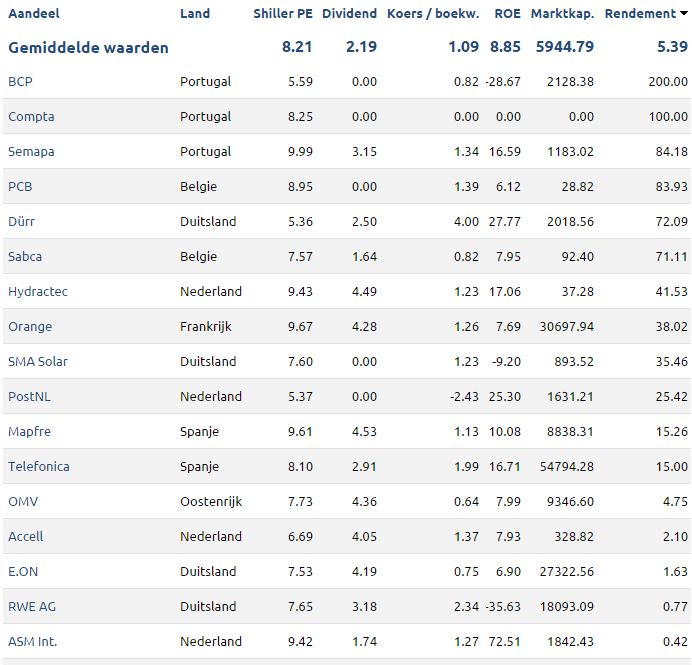Select the Gemiddelde waarden summary row

click(347, 47)
